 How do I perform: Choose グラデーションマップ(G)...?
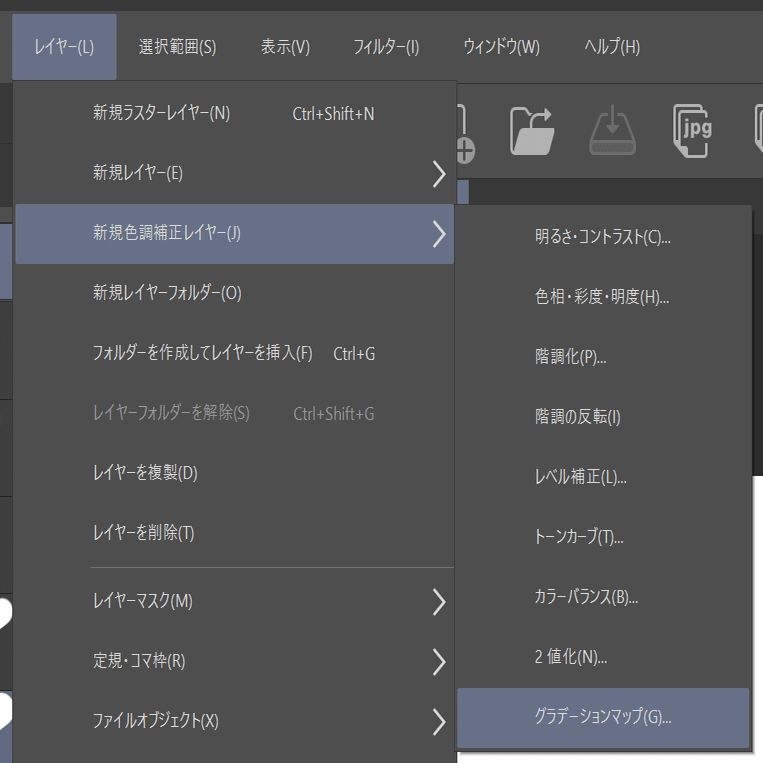(x=603, y=717)
